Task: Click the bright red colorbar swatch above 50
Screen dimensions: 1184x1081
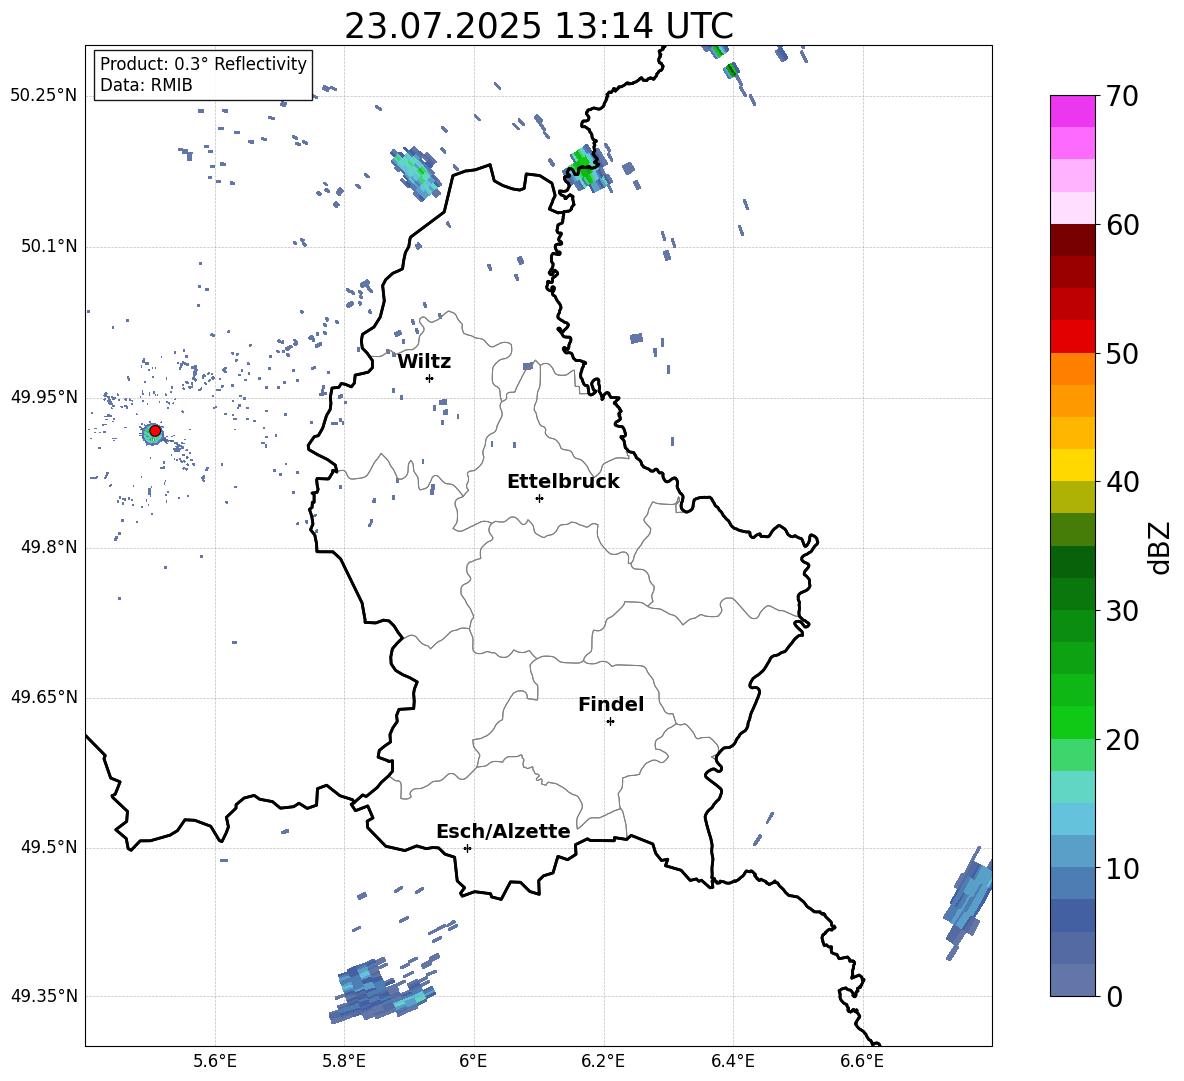Action: (1072, 337)
